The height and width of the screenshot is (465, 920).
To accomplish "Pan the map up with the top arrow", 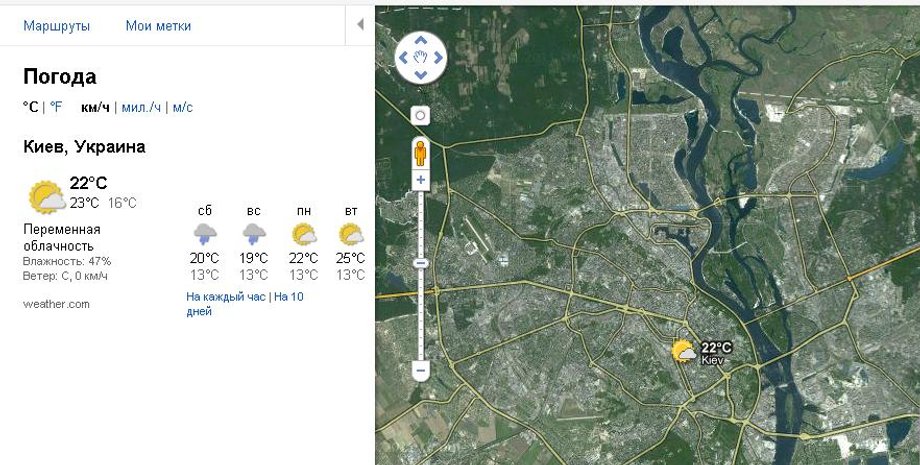I will (x=421, y=41).
